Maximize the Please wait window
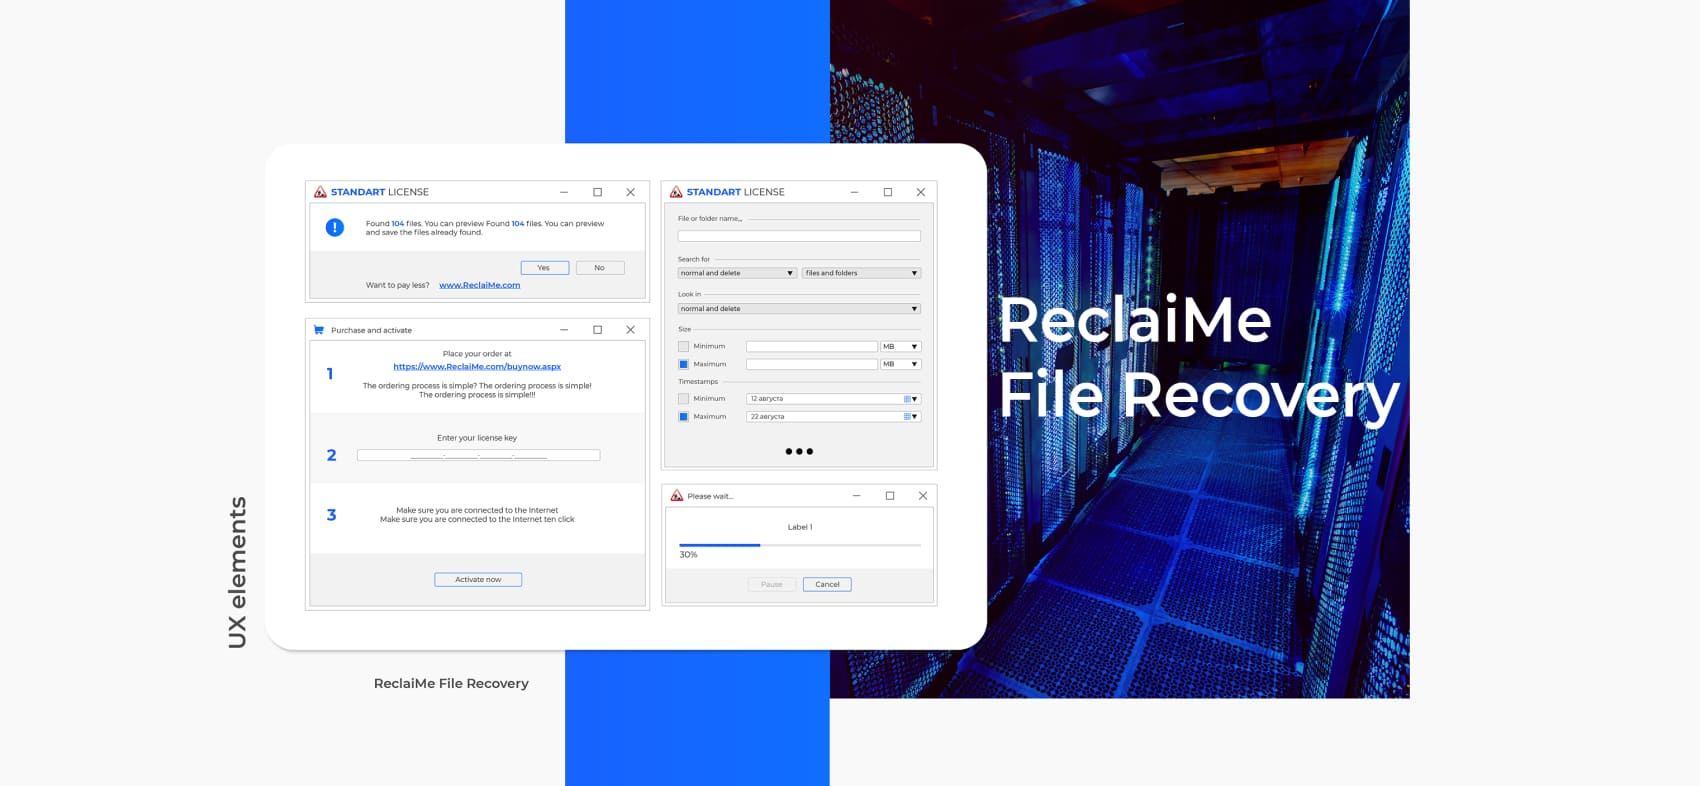Screen dimensions: 1700x786 [890, 496]
